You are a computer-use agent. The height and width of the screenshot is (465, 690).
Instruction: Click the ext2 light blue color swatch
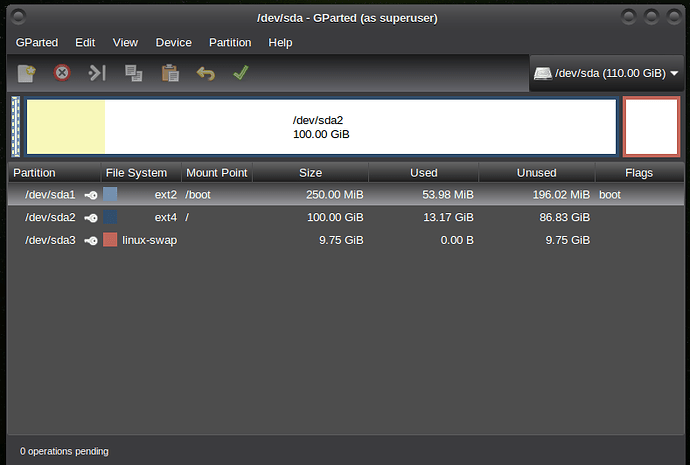pos(110,194)
